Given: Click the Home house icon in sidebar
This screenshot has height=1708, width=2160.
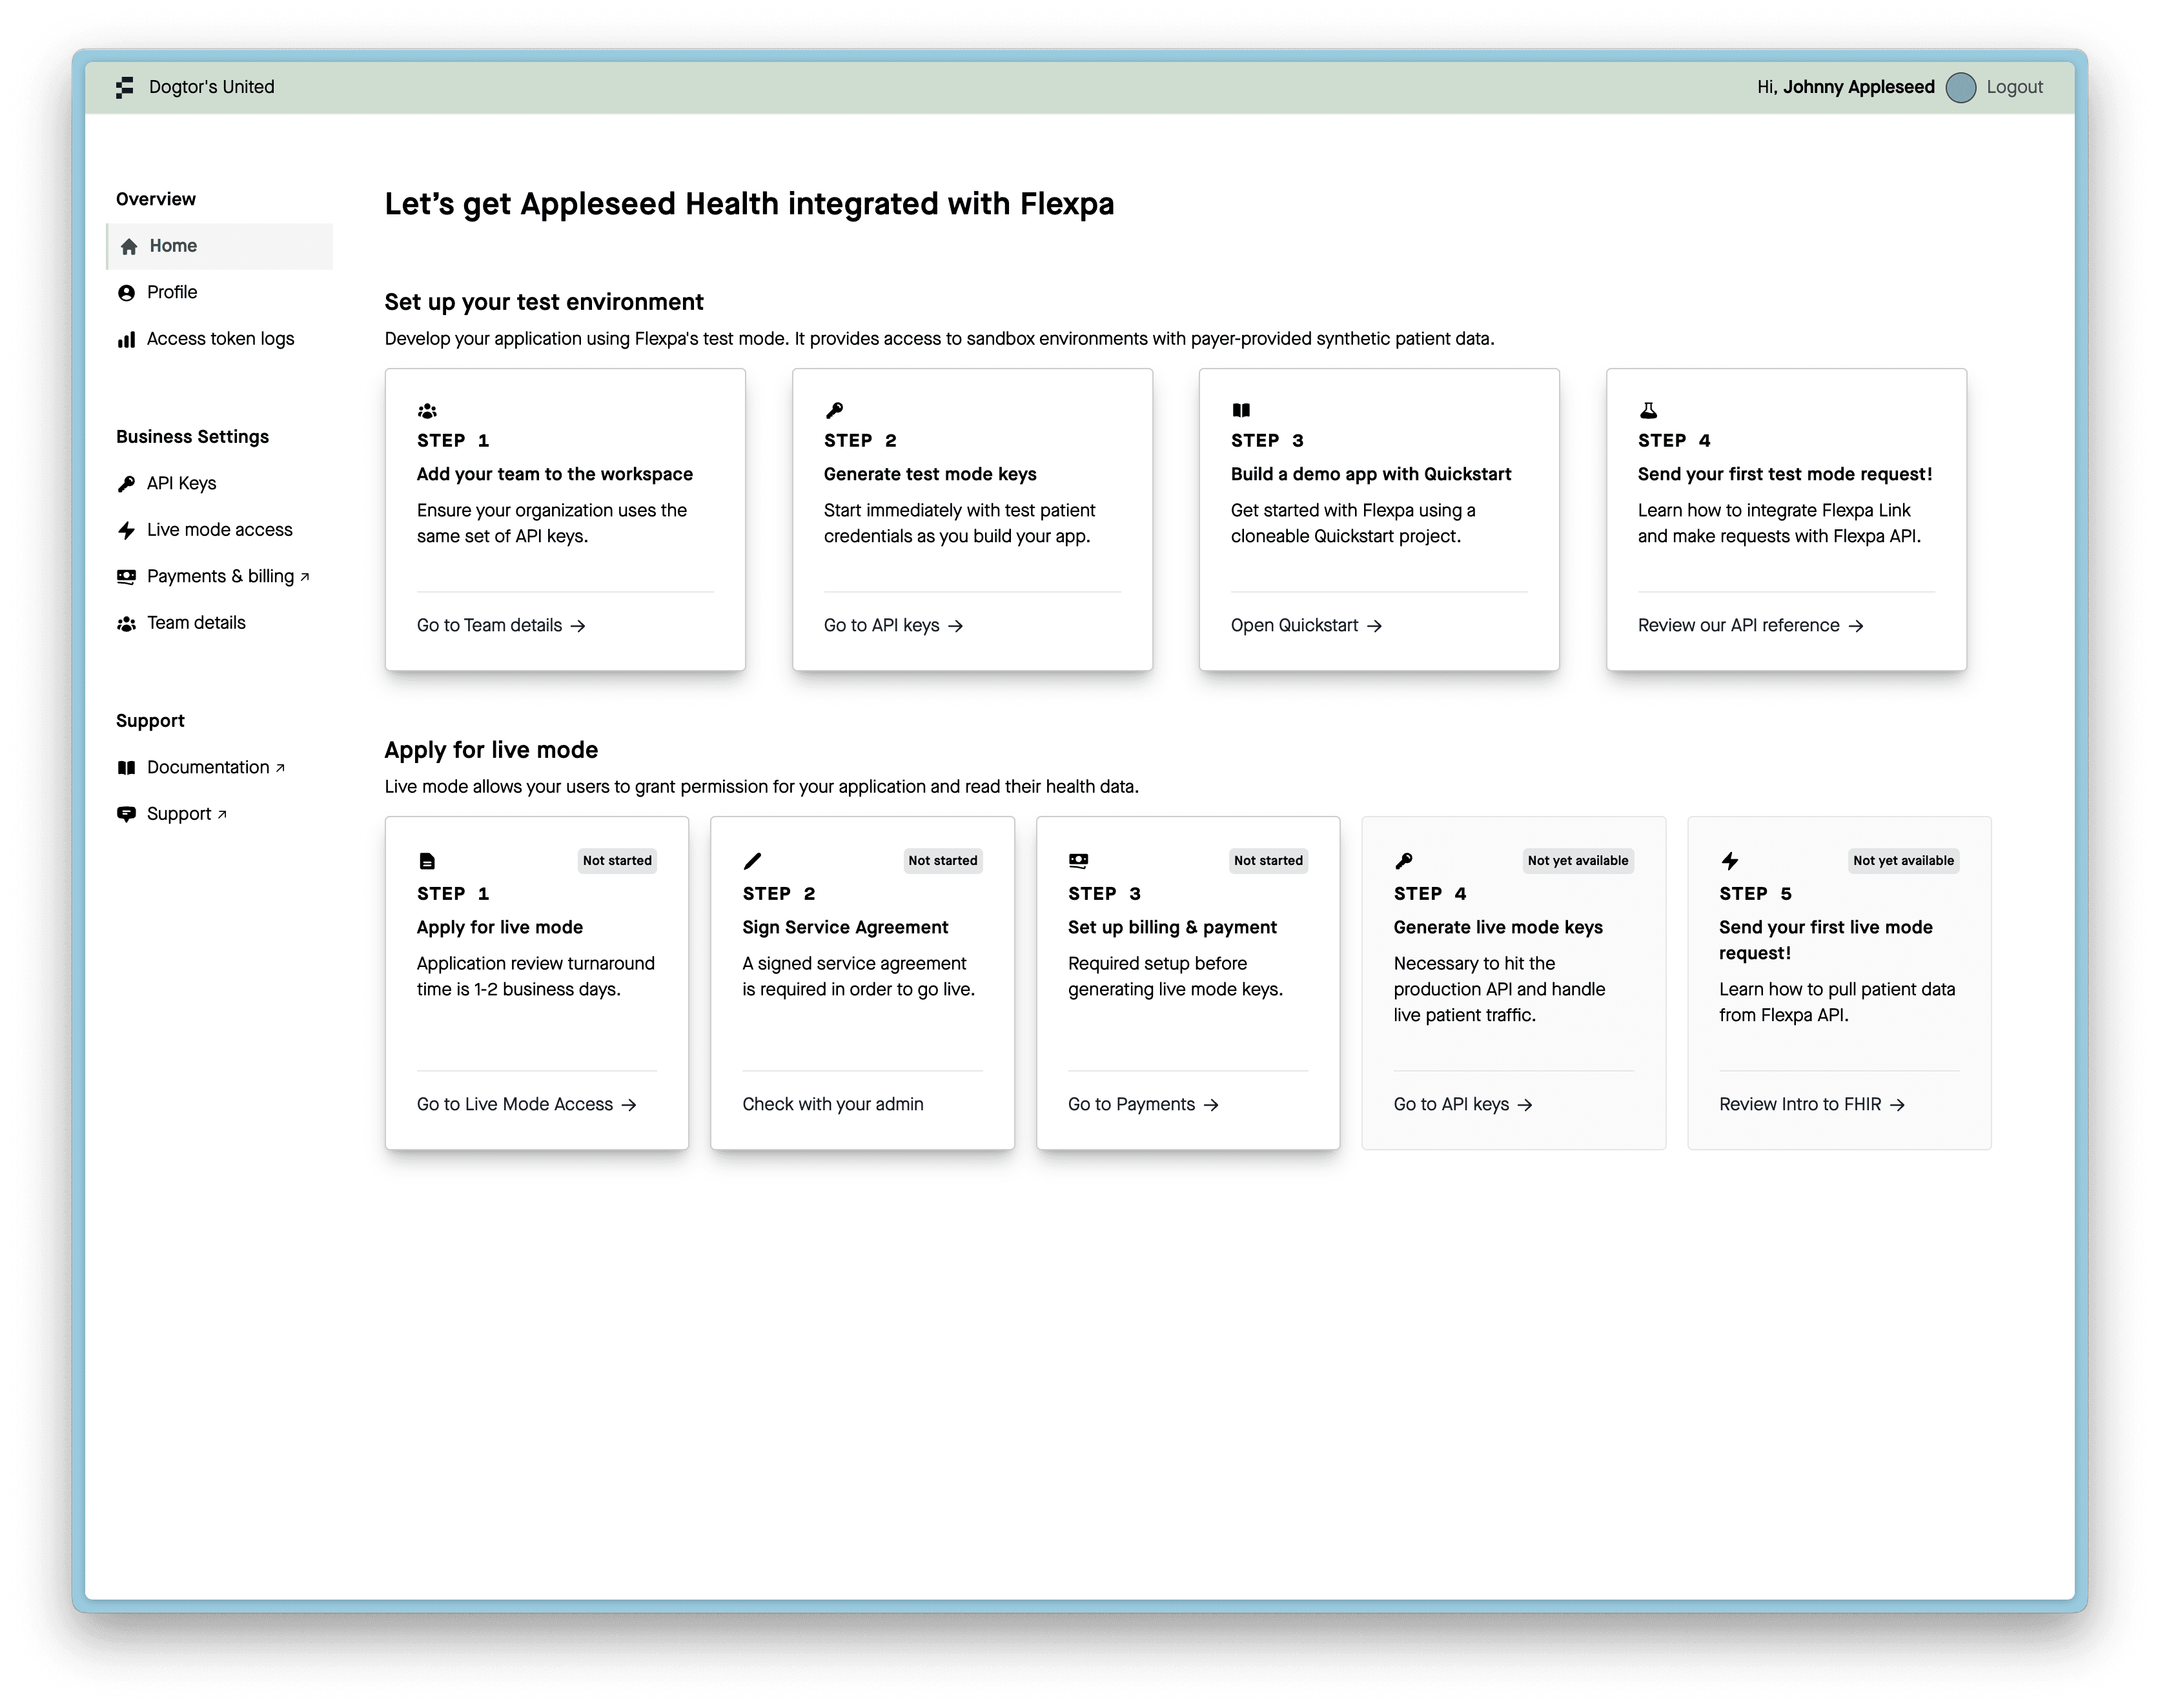Looking at the screenshot, I should coord(129,246).
